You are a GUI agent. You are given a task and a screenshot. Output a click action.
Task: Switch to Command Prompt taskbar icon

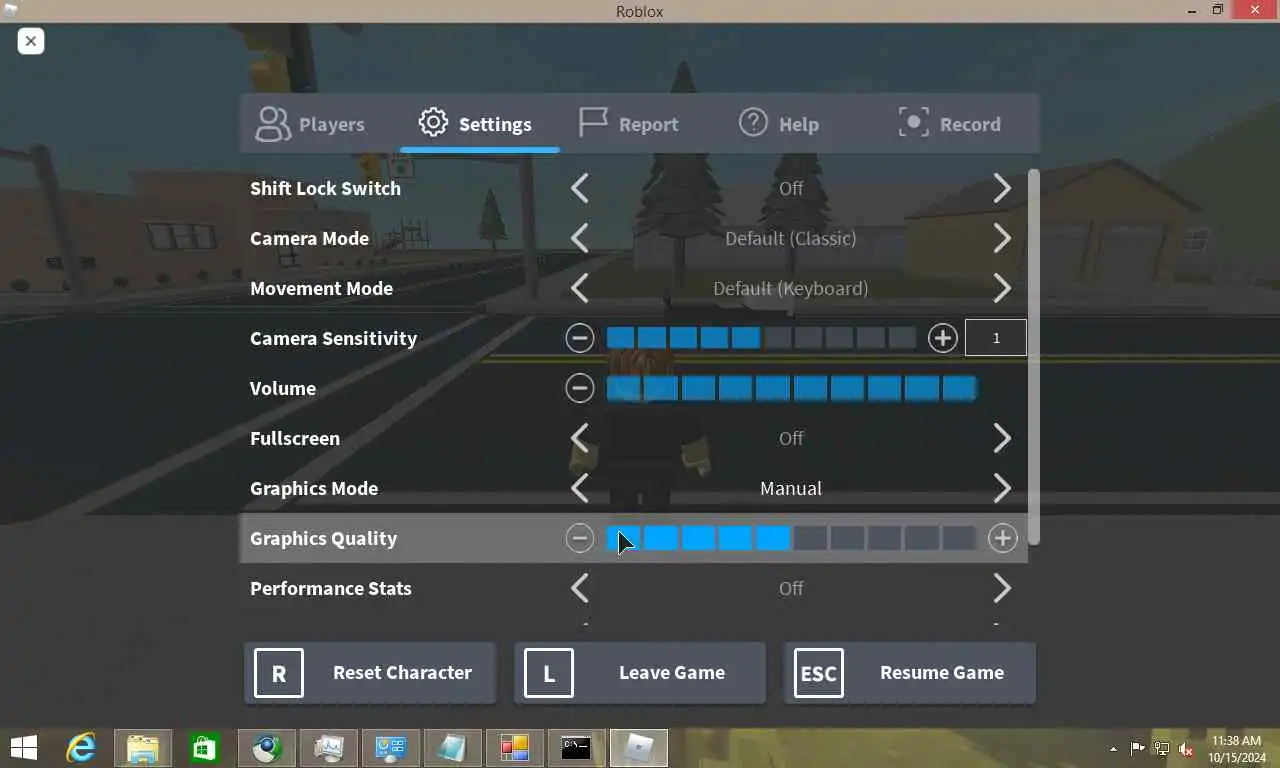[x=576, y=748]
